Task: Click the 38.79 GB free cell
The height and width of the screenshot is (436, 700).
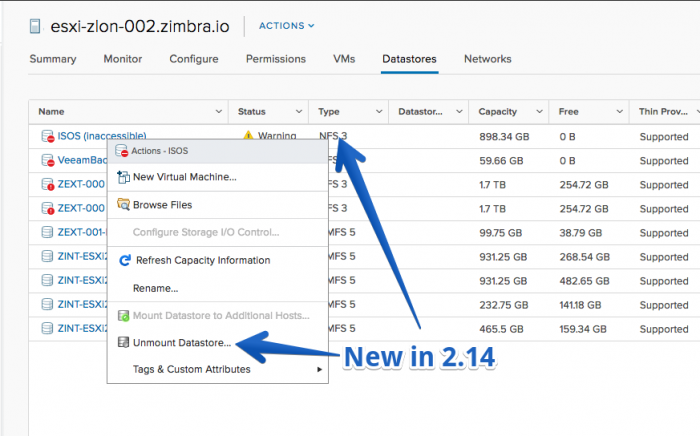Action: [581, 233]
